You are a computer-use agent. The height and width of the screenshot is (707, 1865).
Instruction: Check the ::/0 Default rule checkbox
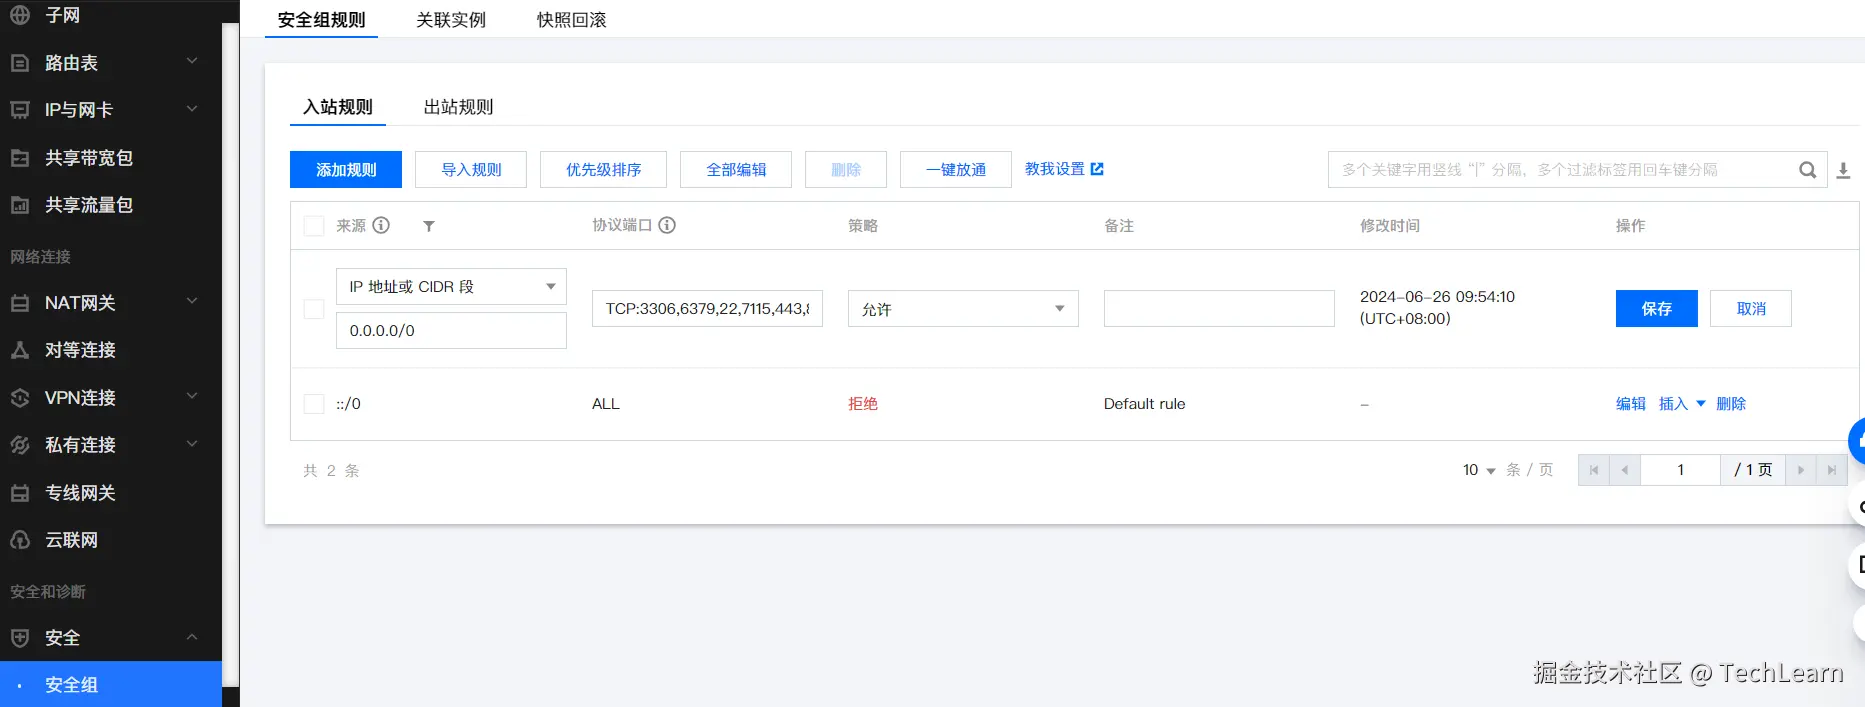point(314,404)
